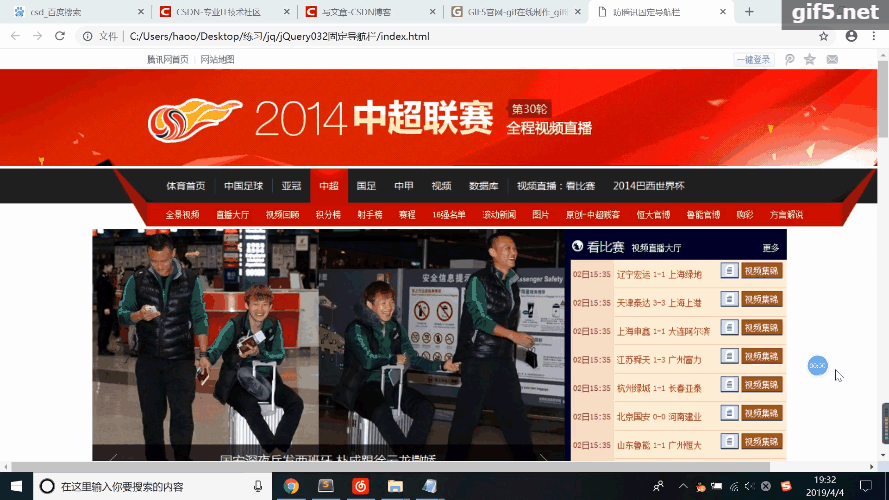889x500 pixels.
Task: Click 视频集锦 for 江苏舜天 vs 广州富力
Action: coord(761,356)
